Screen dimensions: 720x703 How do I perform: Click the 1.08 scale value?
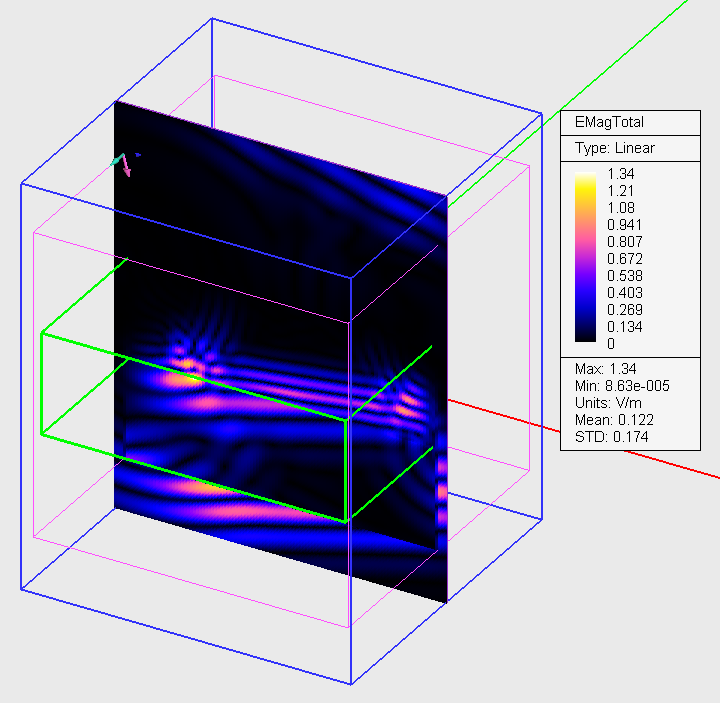point(621,208)
